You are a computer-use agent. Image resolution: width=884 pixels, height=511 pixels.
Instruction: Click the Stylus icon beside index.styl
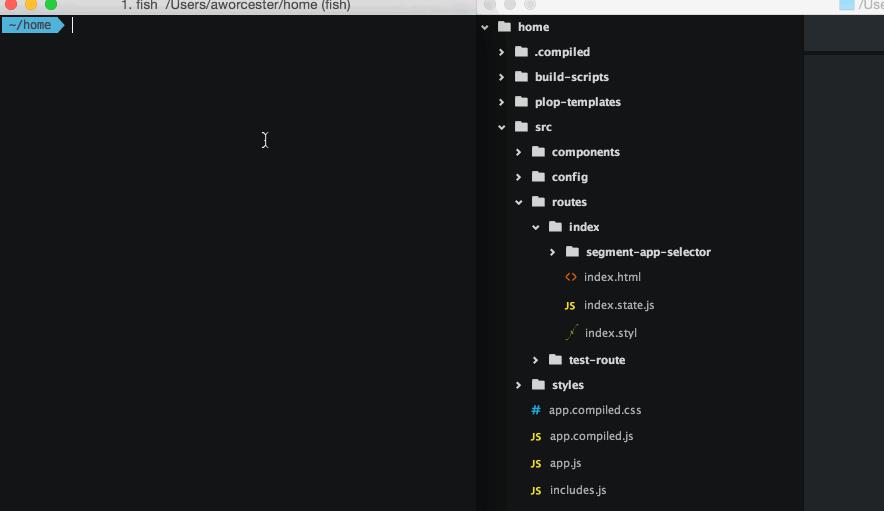(571, 333)
